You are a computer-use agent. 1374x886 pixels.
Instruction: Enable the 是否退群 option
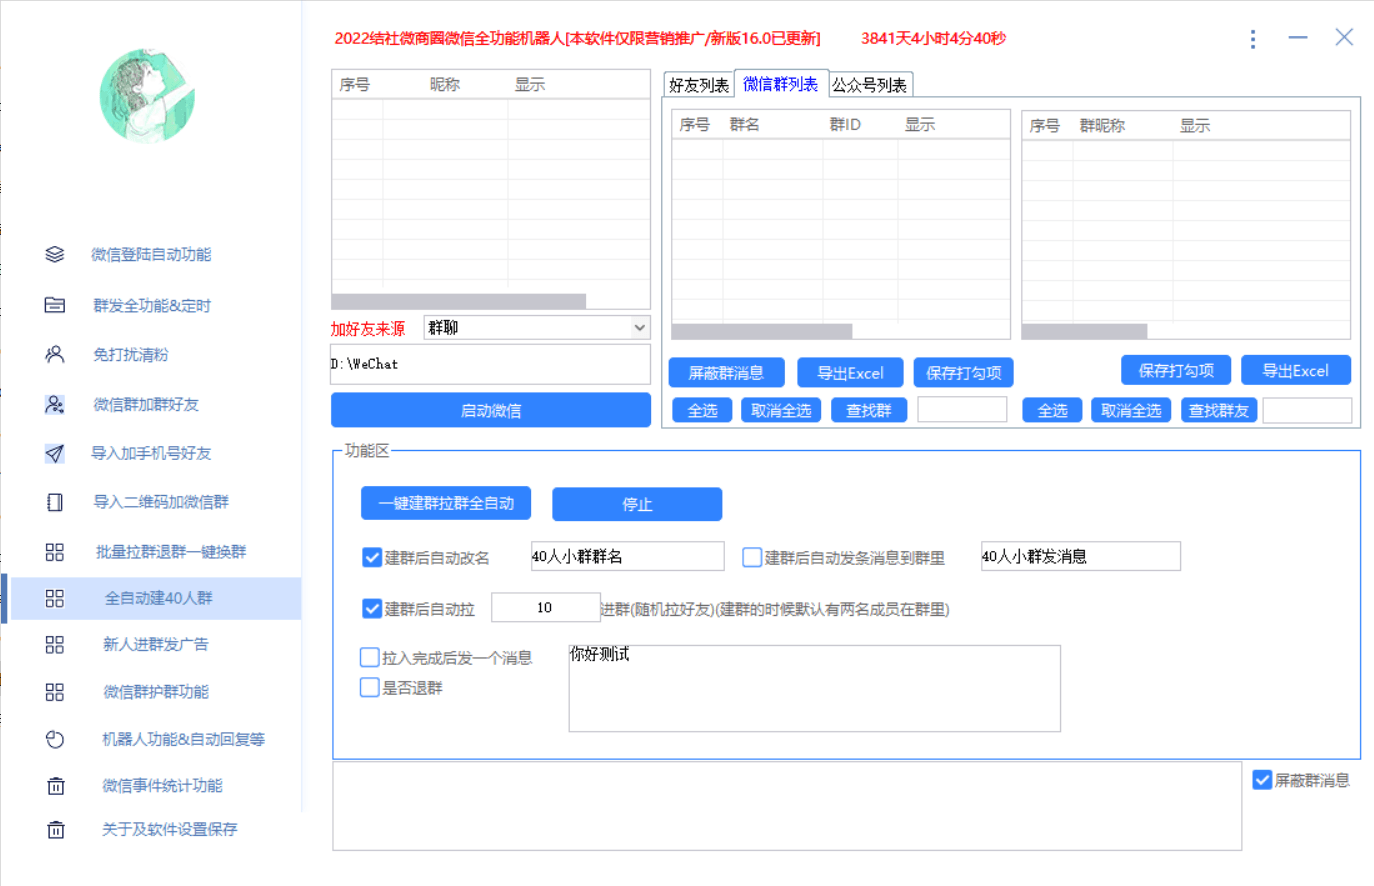click(369, 687)
